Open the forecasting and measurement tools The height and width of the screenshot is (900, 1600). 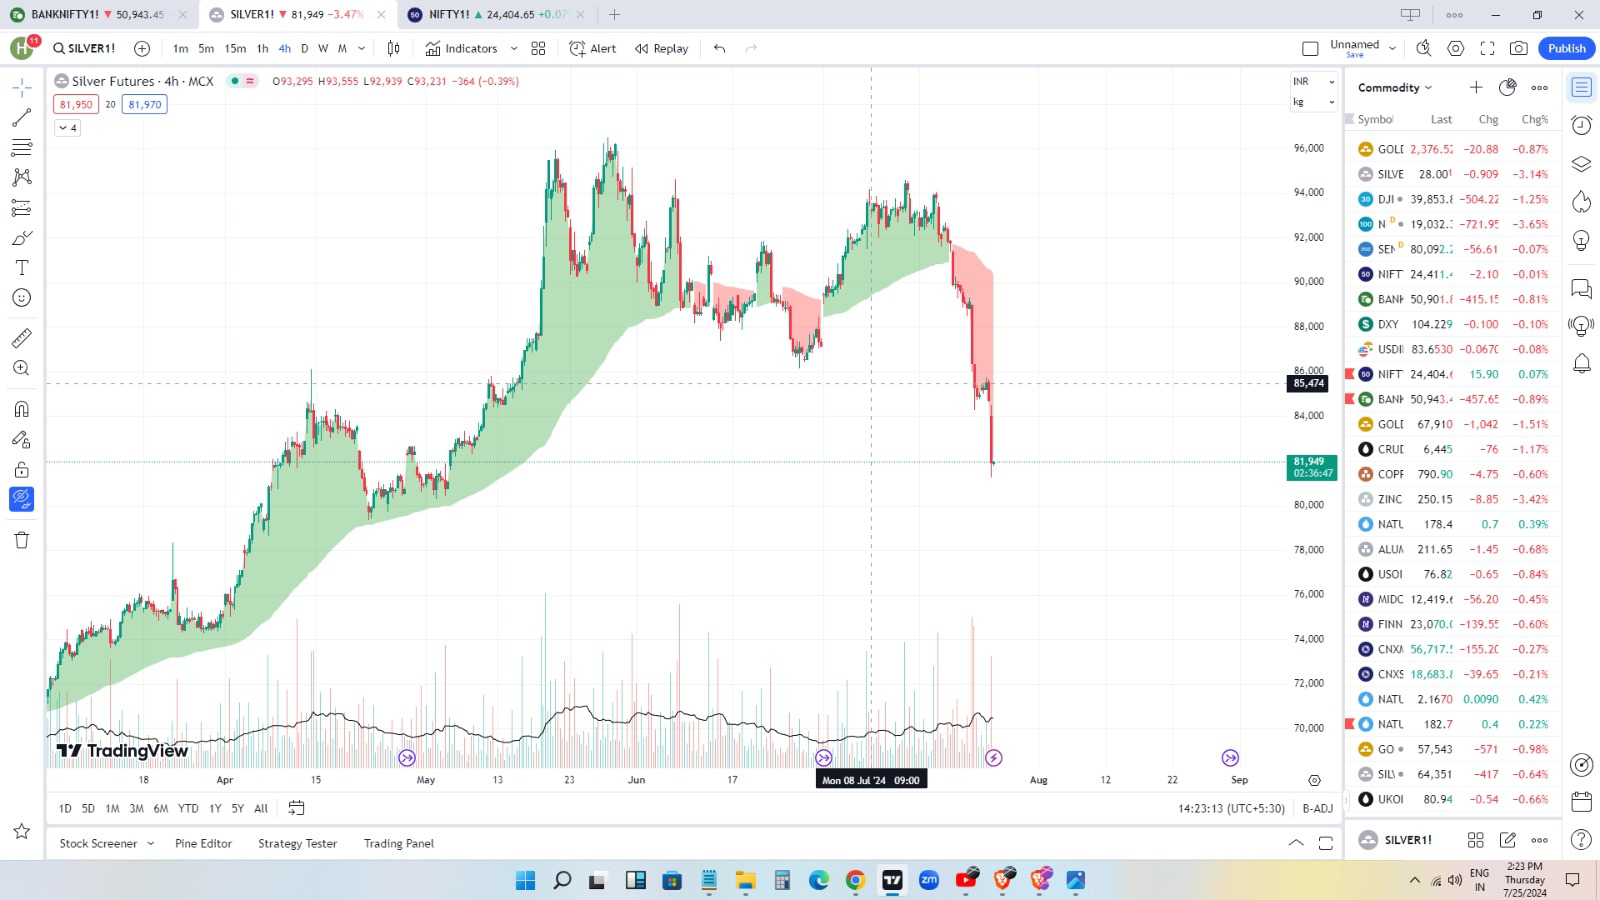21,208
